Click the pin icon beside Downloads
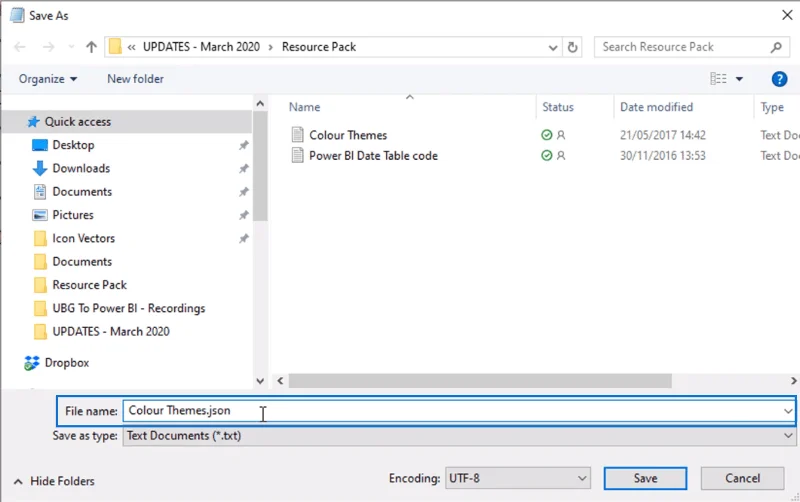Screen dimensions: 800x502 coord(244,168)
